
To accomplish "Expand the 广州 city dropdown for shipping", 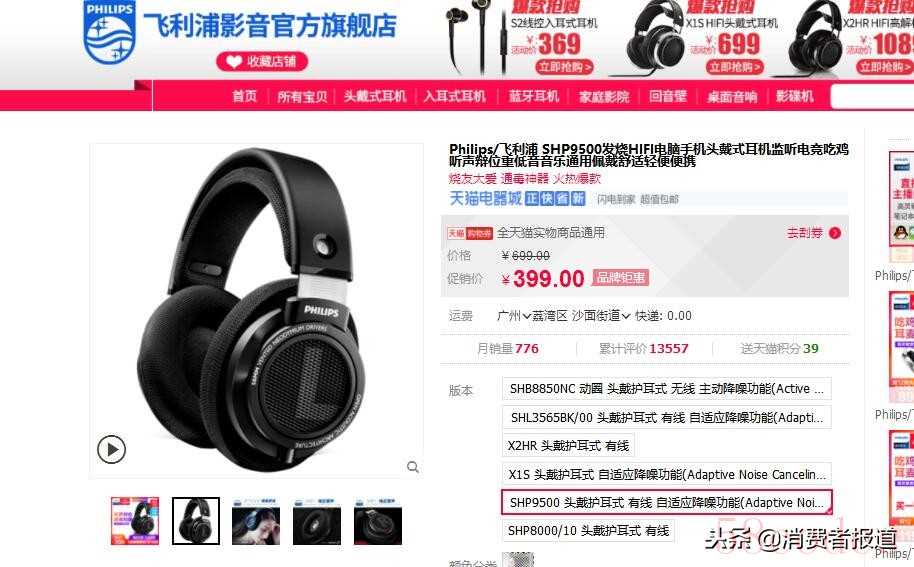I will click(x=514, y=316).
